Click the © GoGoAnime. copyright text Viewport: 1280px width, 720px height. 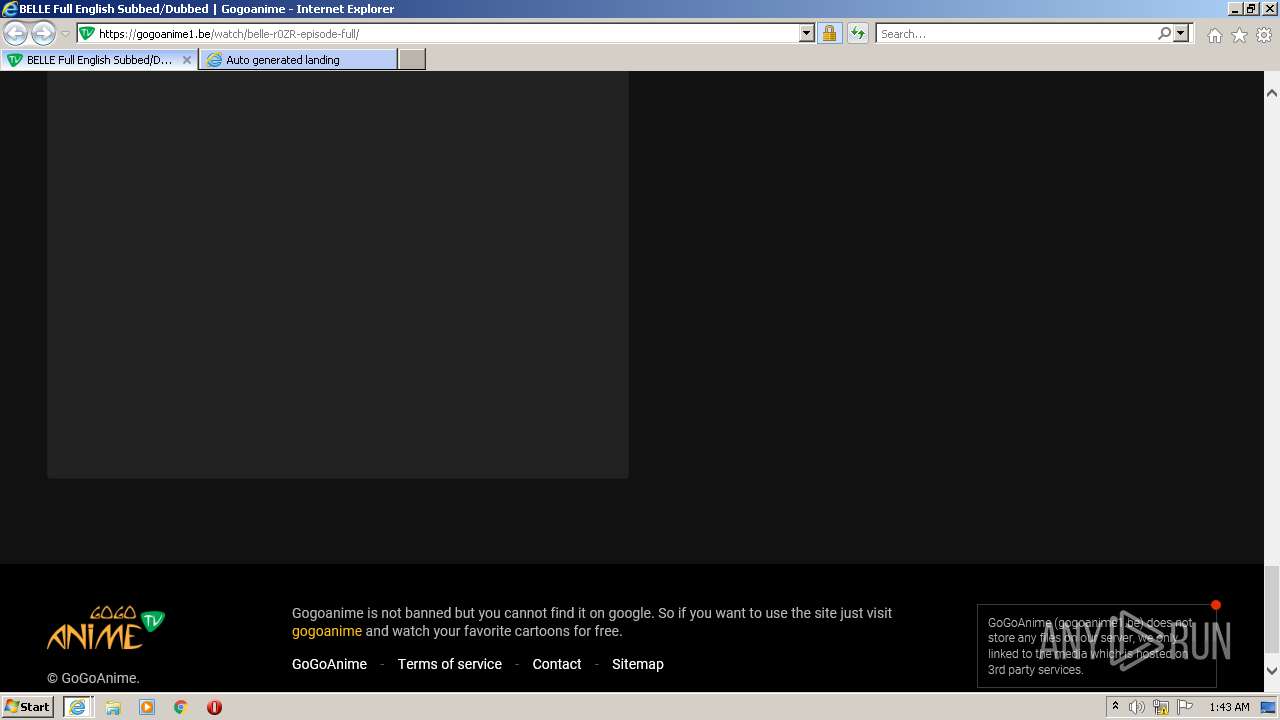pos(93,678)
